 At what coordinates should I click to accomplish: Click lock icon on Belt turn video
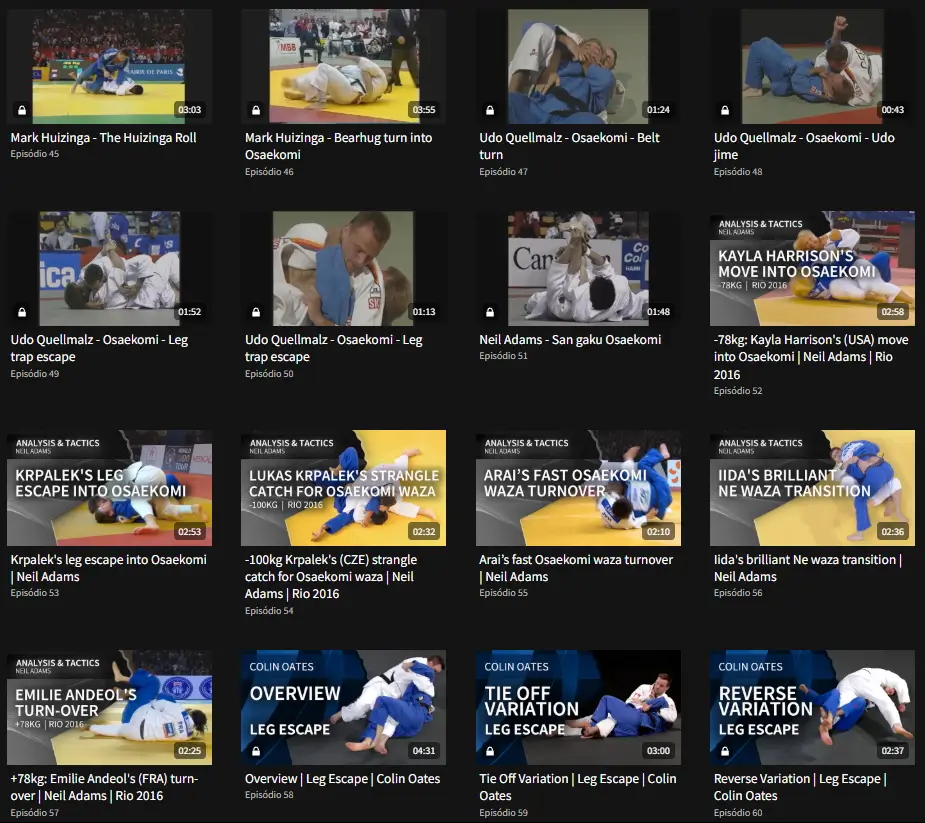coord(490,110)
